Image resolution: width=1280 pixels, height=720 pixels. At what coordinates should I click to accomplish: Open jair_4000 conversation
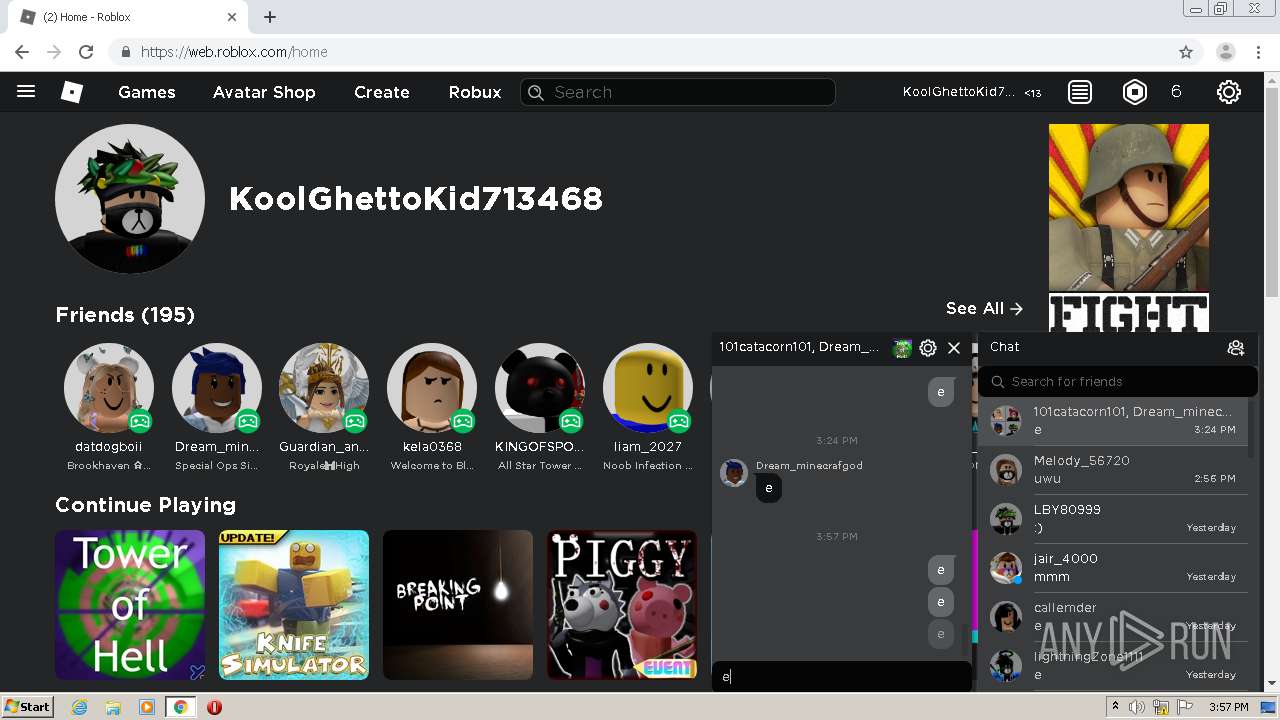[1113, 567]
